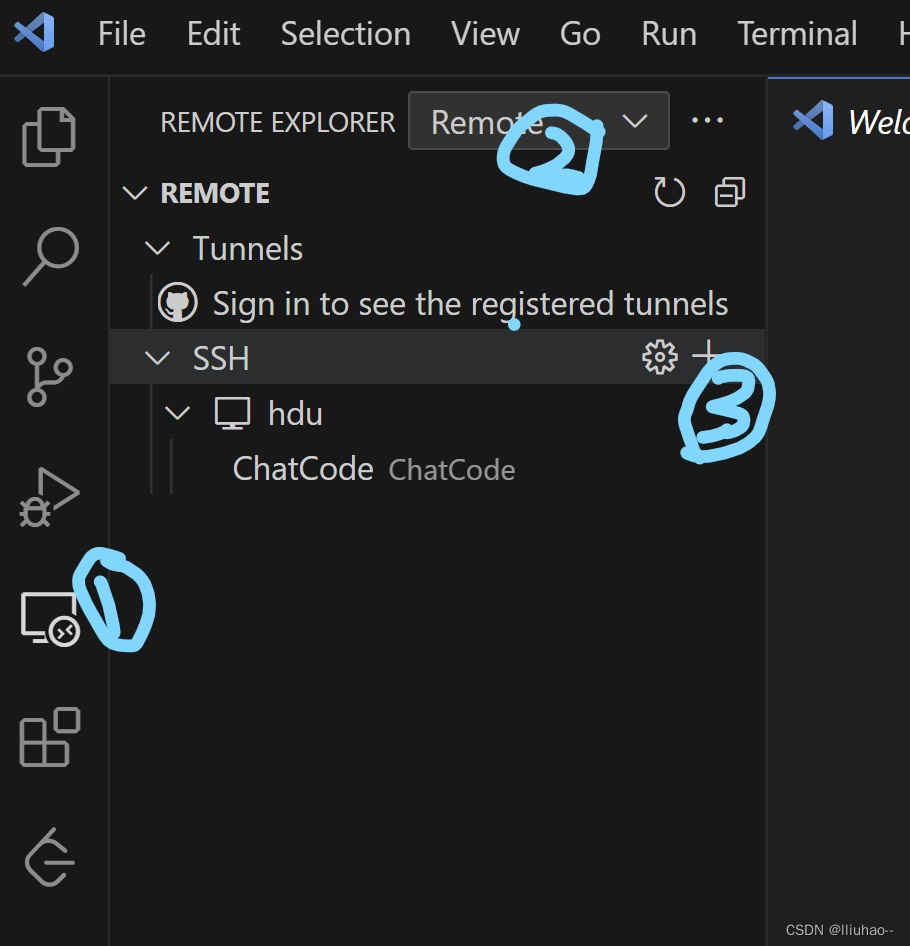910x946 pixels.
Task: Open the Terminal menu
Action: 797,33
